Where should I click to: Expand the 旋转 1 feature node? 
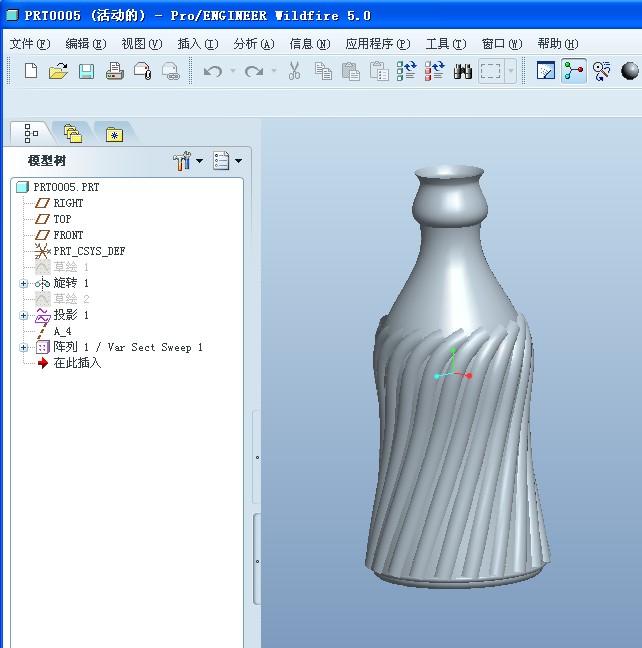(24, 284)
